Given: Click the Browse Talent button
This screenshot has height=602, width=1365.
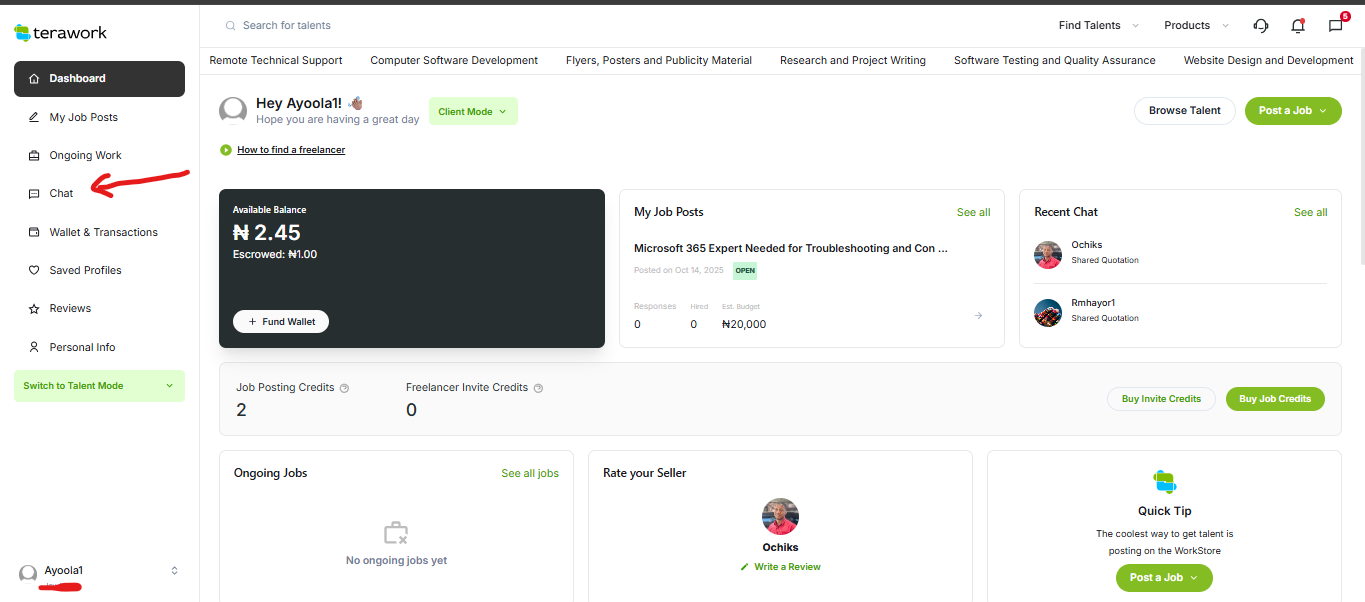Looking at the screenshot, I should pos(1184,111).
